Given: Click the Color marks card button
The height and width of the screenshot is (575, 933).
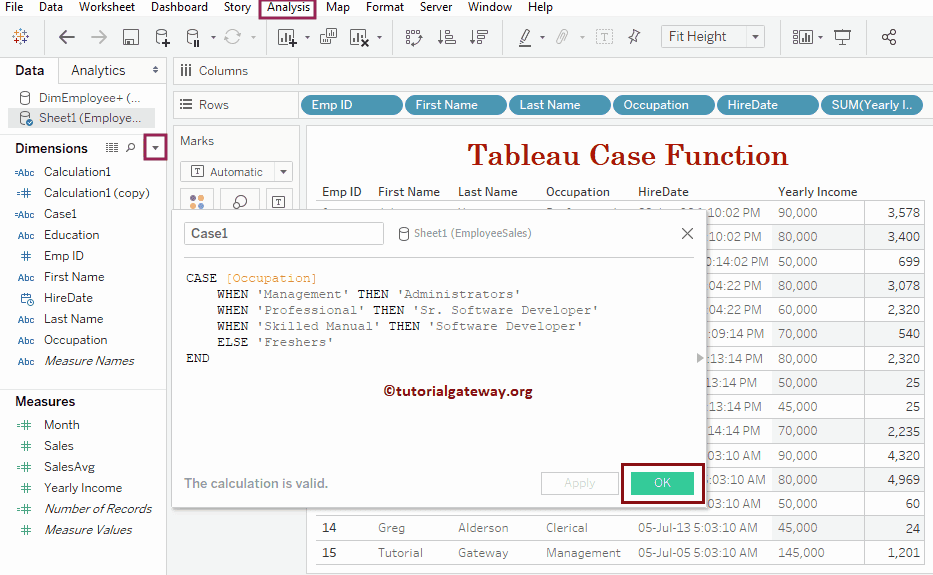Looking at the screenshot, I should tap(197, 201).
